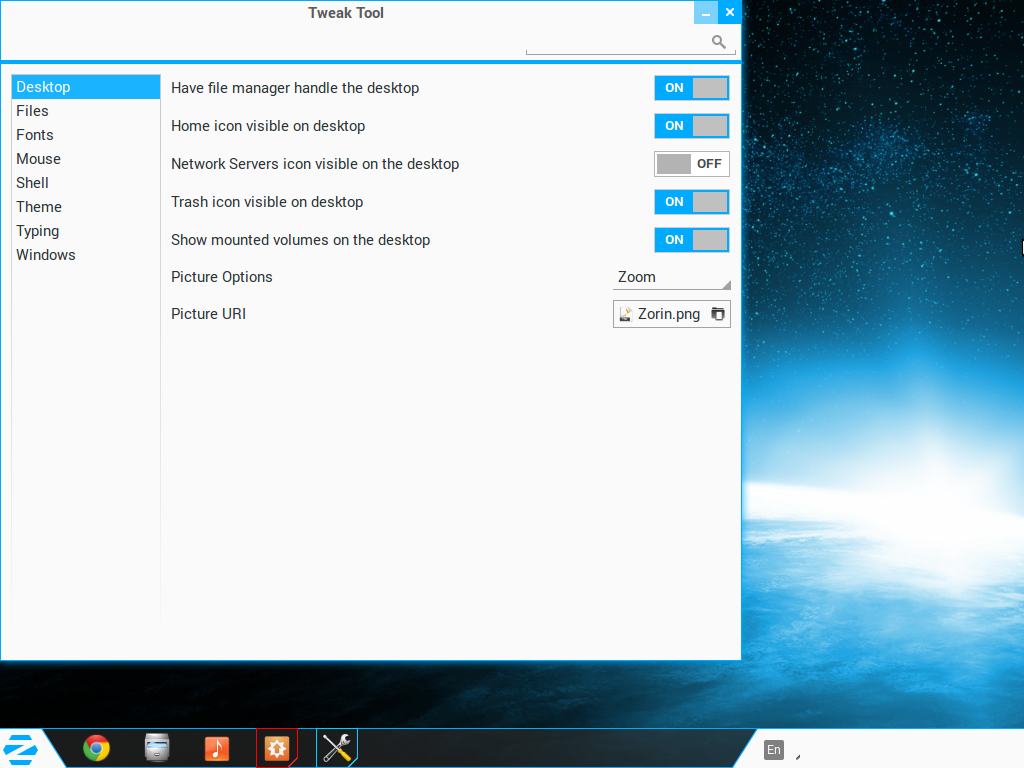Toggle Trash icon visible on desktop

pos(692,202)
